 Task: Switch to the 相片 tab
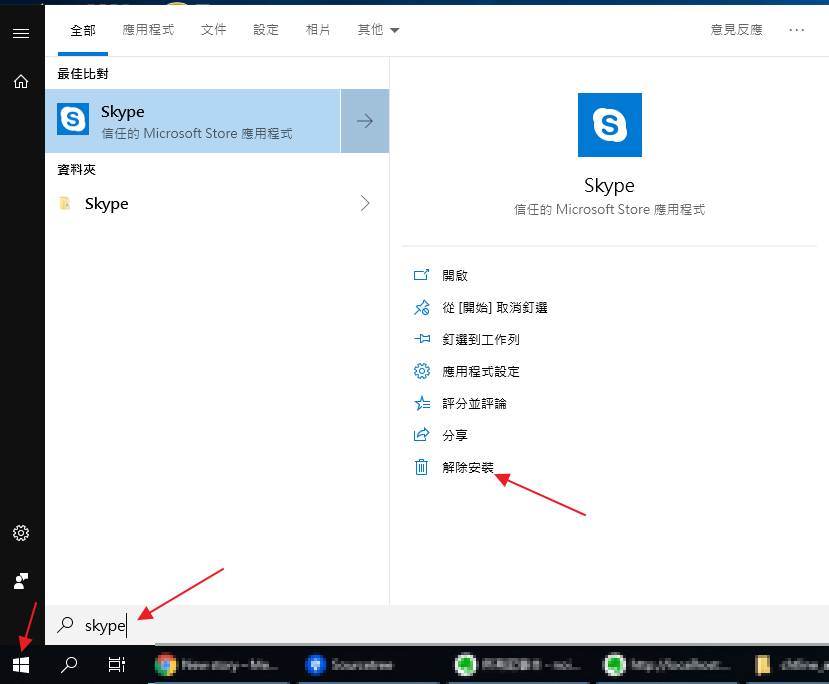pos(318,30)
